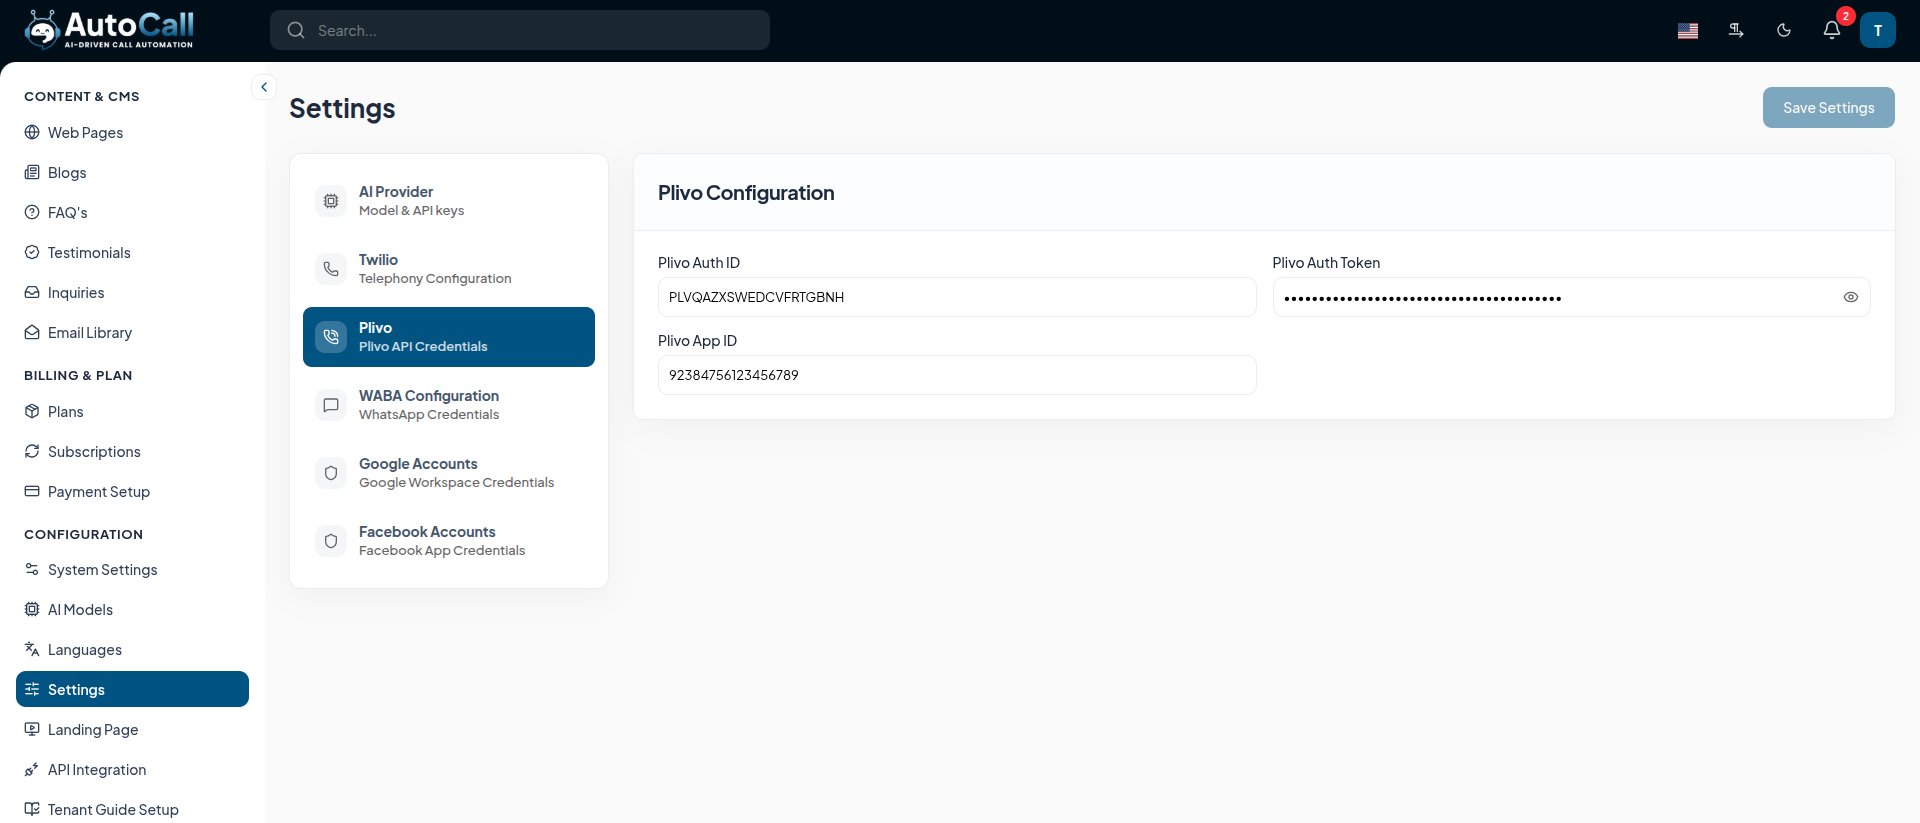Screen dimensions: 1920x823
Task: Click the FAQ's question mark icon
Action: pyautogui.click(x=32, y=212)
